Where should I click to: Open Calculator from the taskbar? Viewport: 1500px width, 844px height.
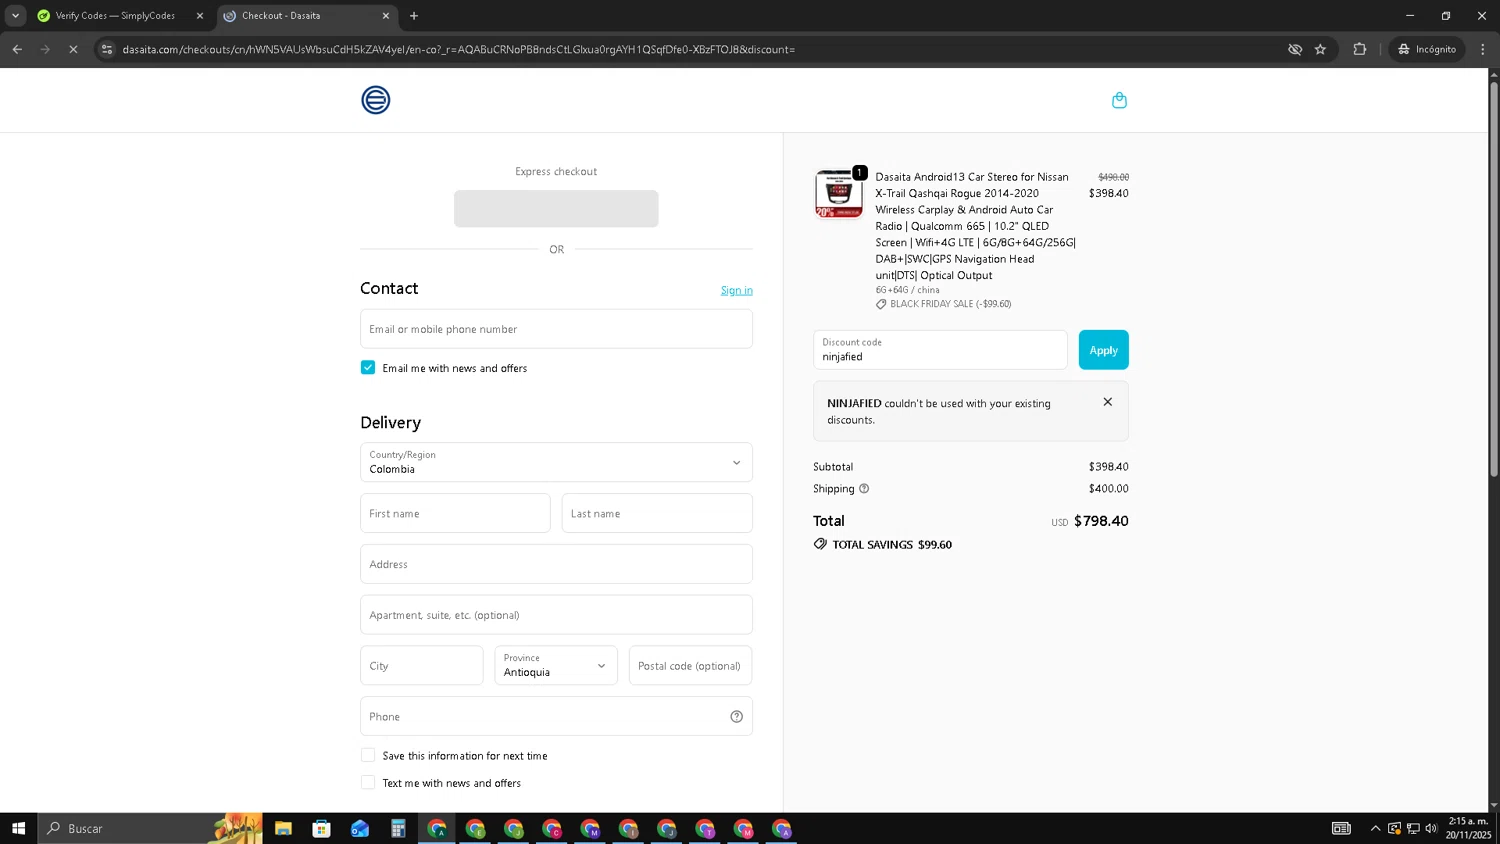pyautogui.click(x=398, y=828)
